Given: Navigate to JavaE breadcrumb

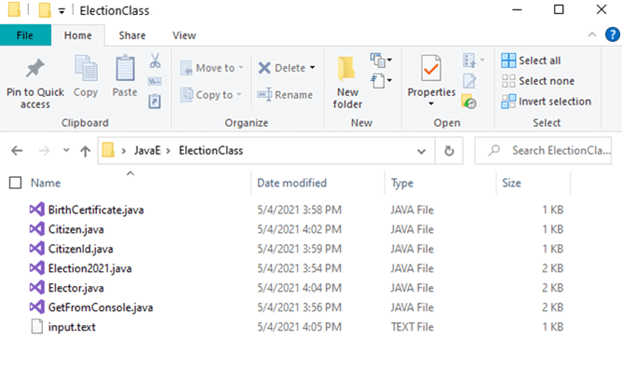Looking at the screenshot, I should 147,151.
